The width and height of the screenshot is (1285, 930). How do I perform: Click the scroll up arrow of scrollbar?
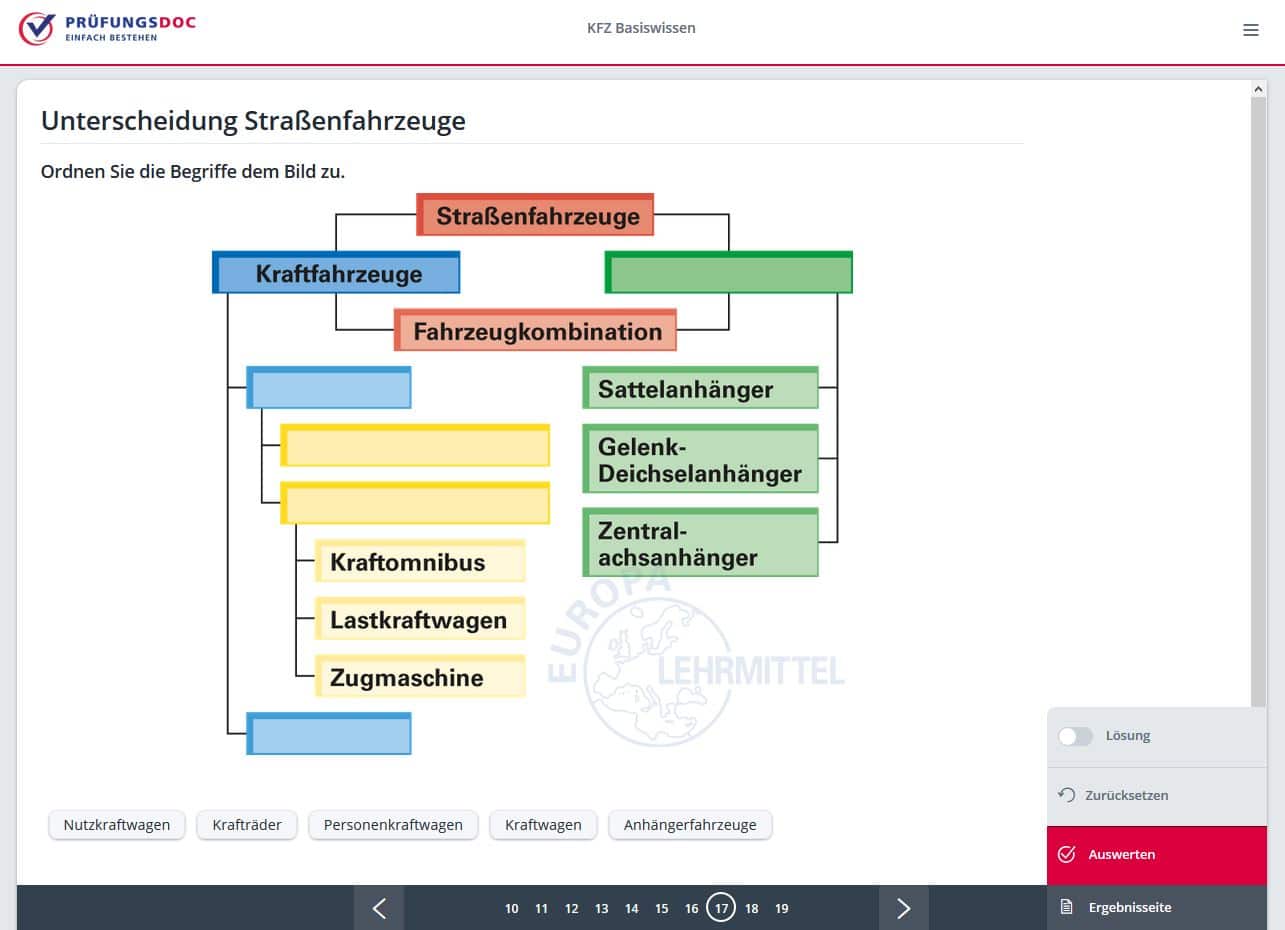point(1258,89)
